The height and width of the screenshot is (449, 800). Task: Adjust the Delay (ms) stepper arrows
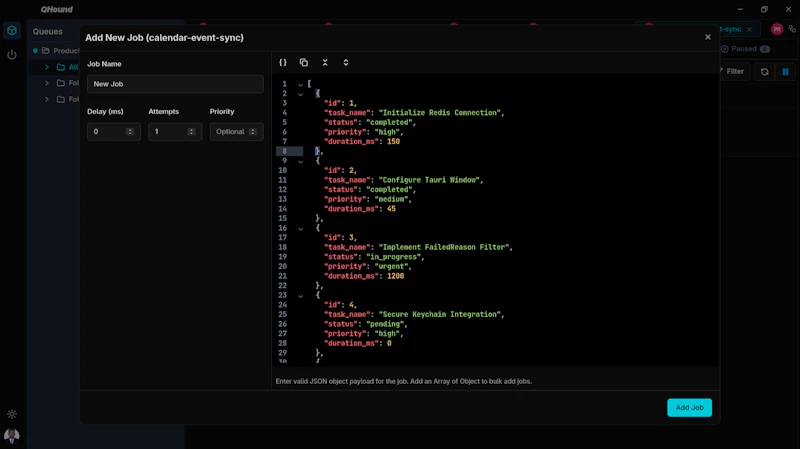point(130,132)
